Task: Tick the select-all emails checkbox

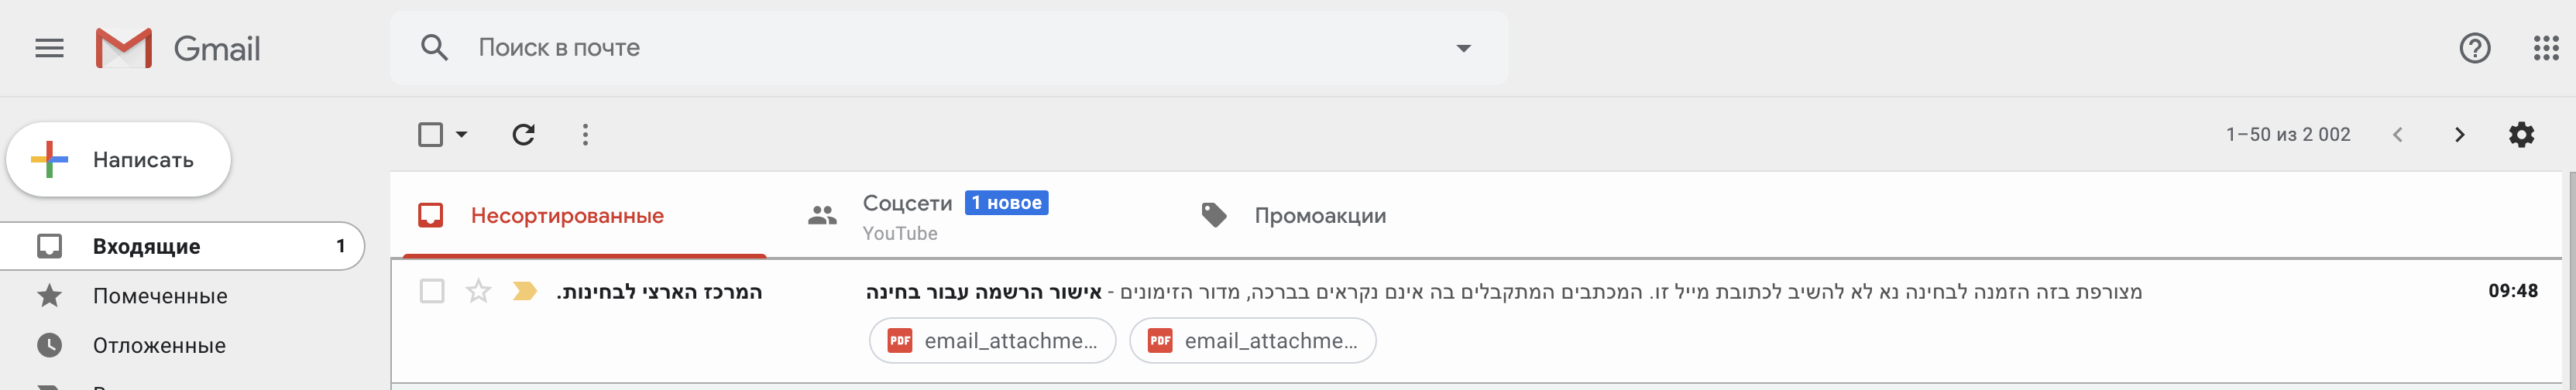Action: [430, 134]
